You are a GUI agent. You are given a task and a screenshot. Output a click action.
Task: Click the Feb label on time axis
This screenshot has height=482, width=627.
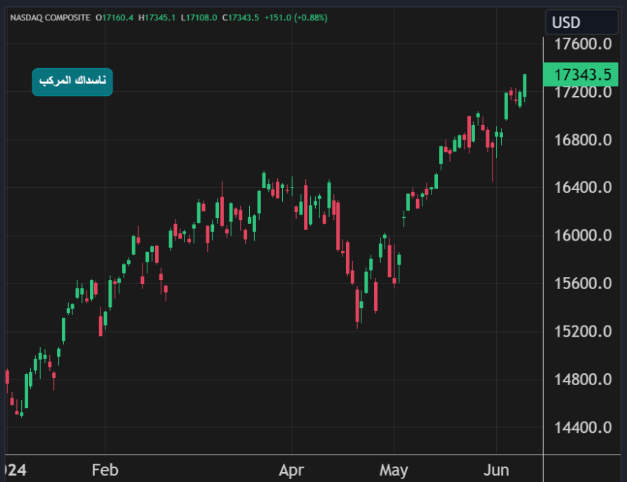coord(105,470)
